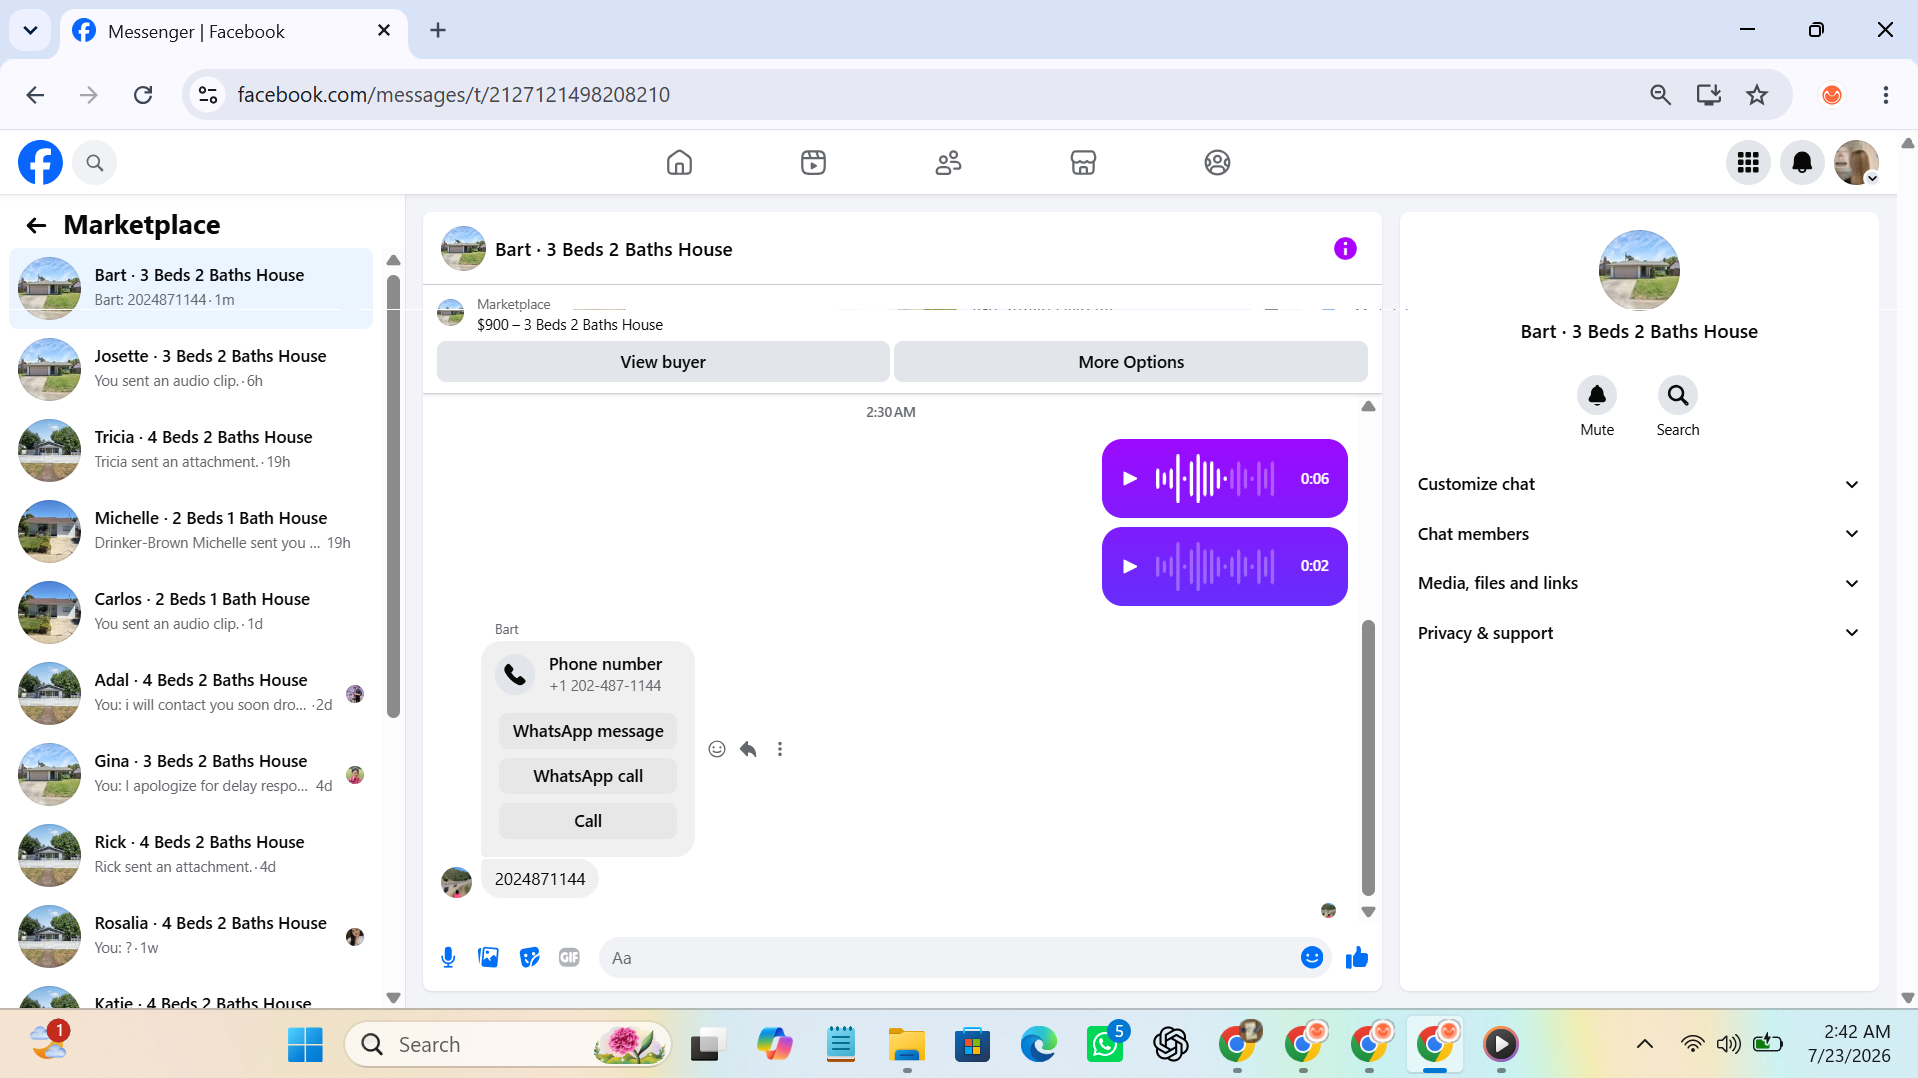The width and height of the screenshot is (1918, 1078).
Task: Open the notifications bell in header
Action: click(x=1802, y=162)
